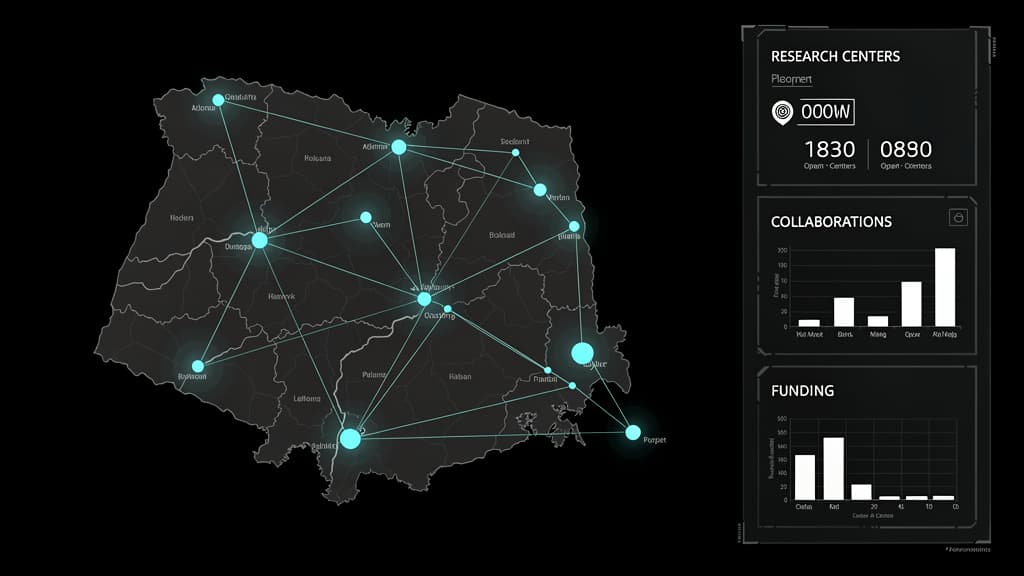This screenshot has height=576, width=1024.
Task: Select the map node near Bobcon label
Action: (x=197, y=366)
